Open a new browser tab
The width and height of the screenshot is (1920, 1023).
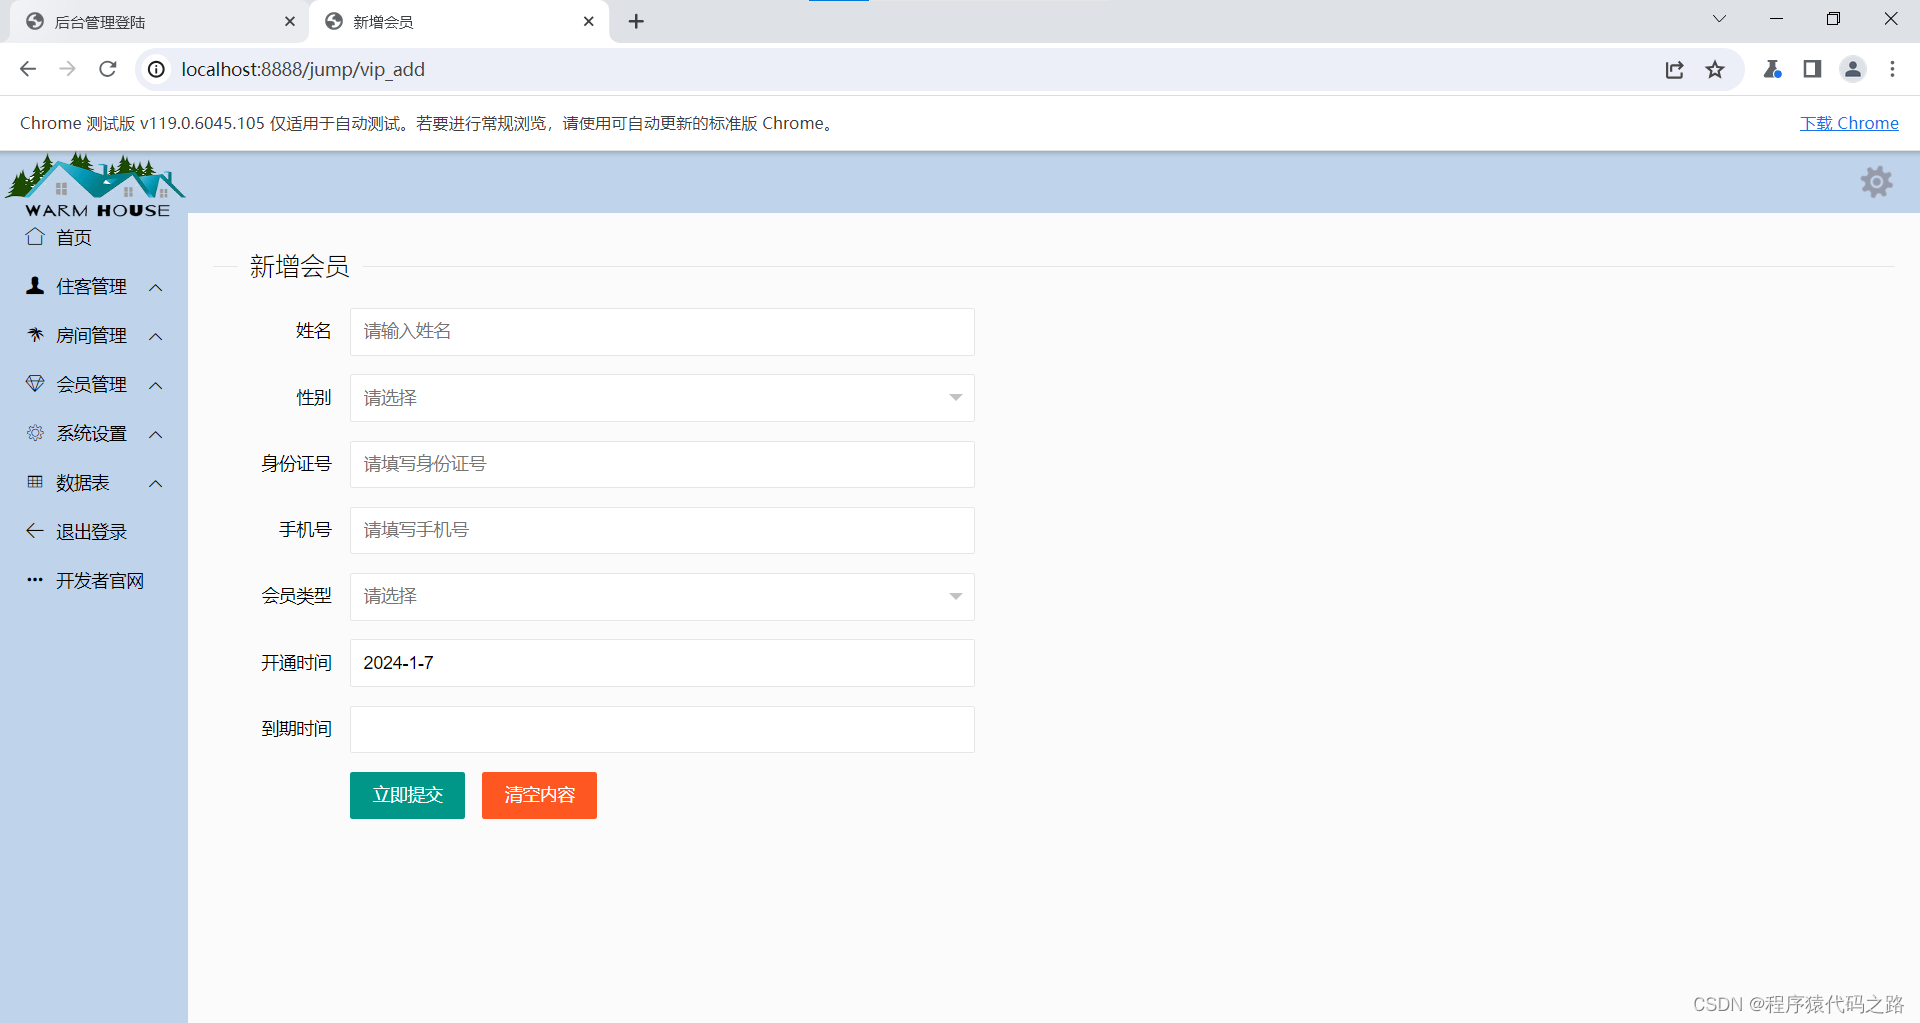(x=636, y=21)
